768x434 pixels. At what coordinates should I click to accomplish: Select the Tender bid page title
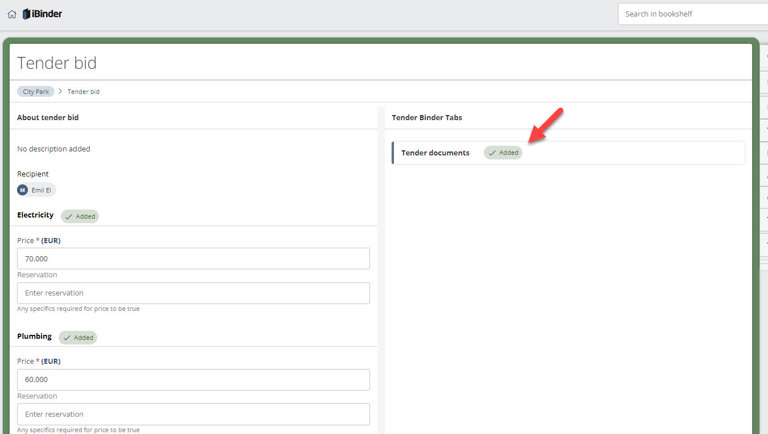[x=57, y=63]
